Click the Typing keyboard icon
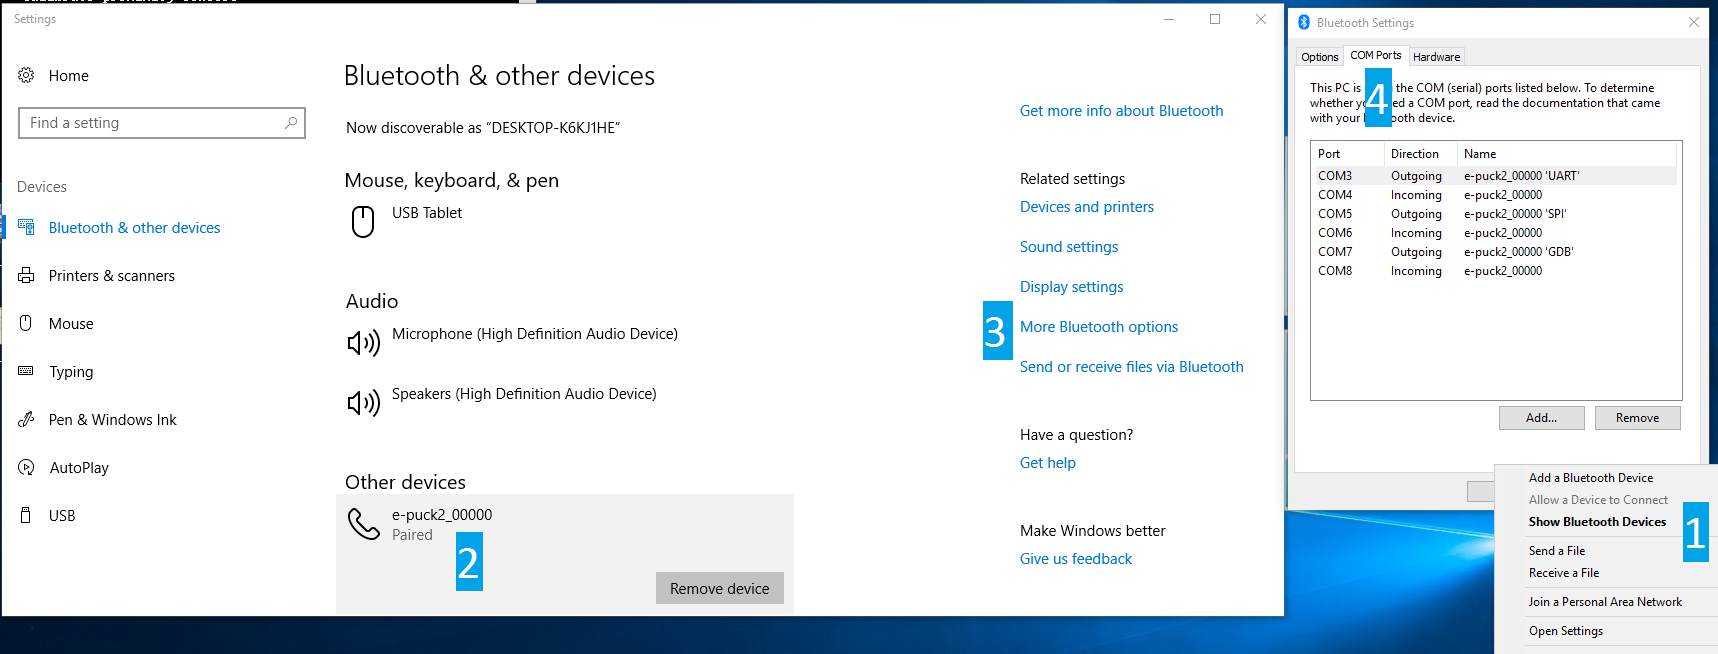 point(26,371)
